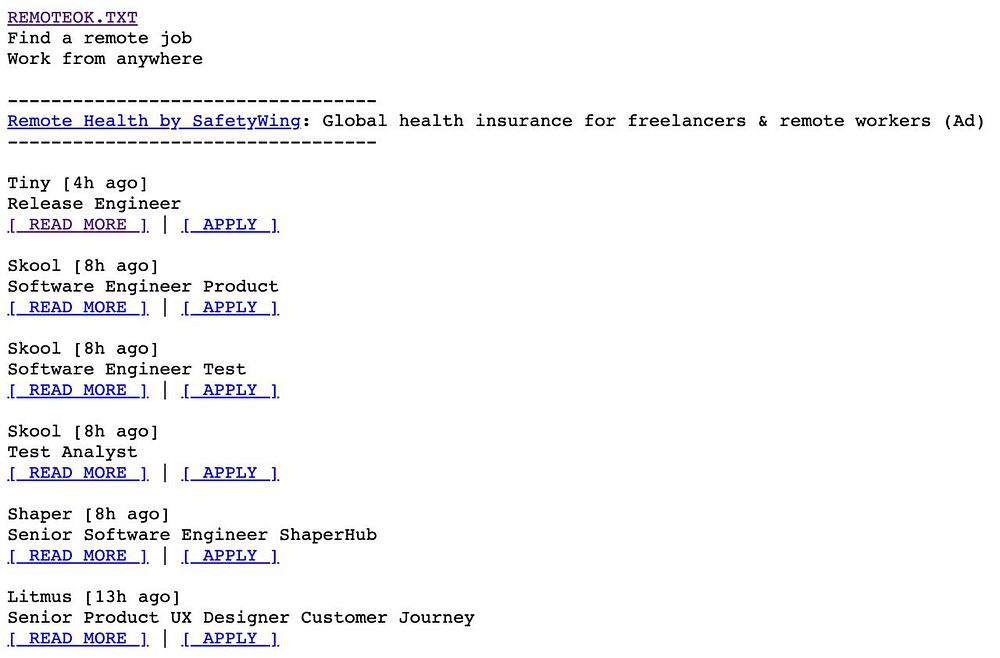Apply to Litmus Senior Product UX Designer

pos(230,639)
